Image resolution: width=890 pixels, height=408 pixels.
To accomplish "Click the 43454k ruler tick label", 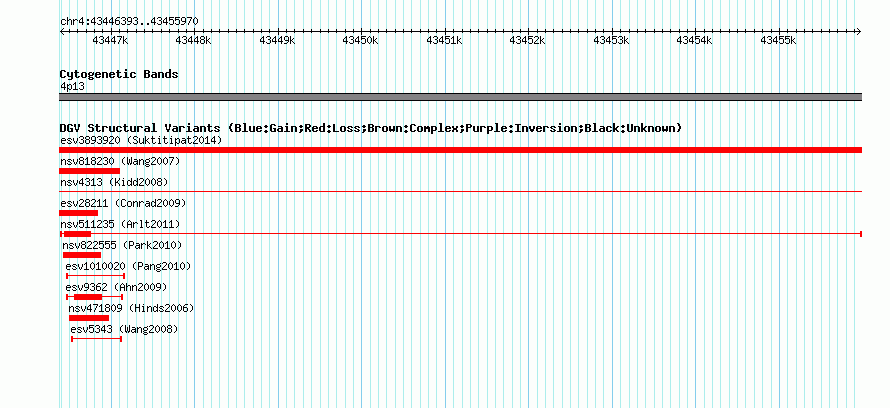I will coord(695,40).
